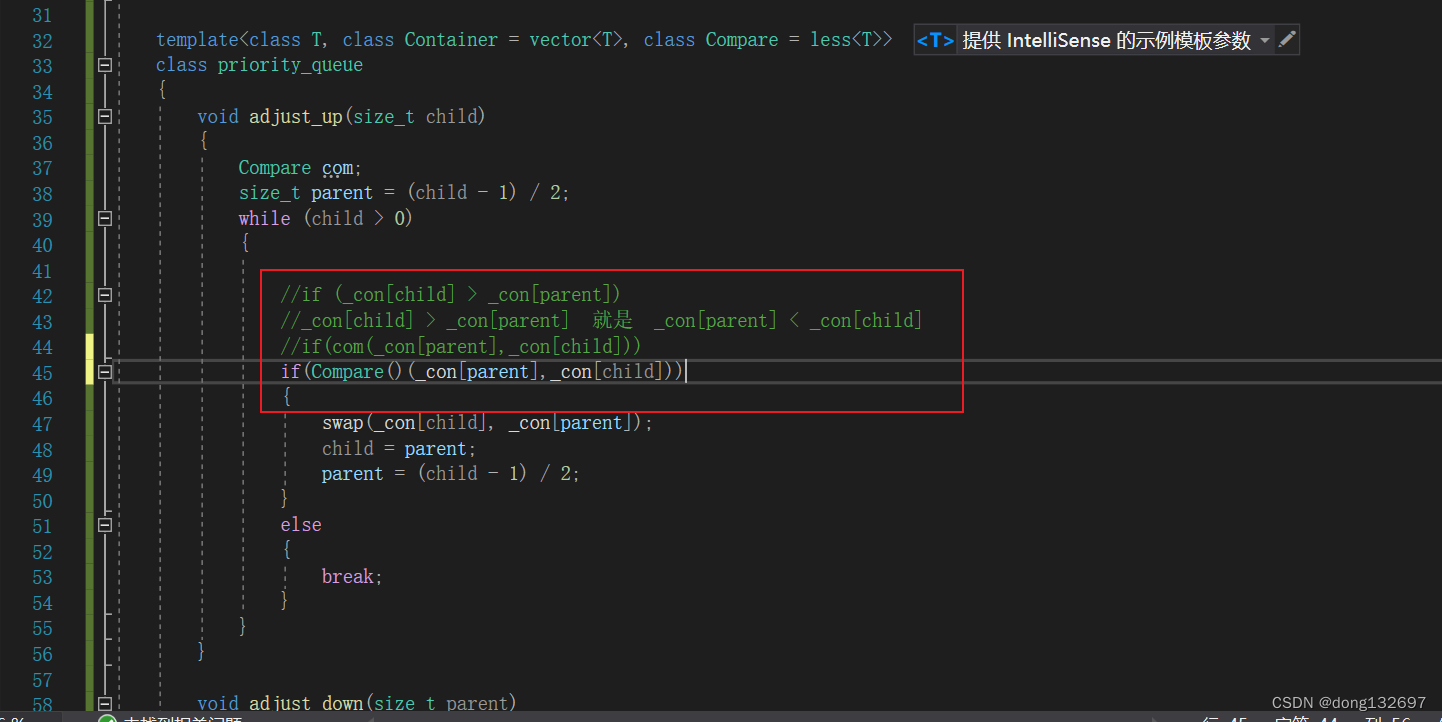Click the '就是' text in line 43 comment
The height and width of the screenshot is (722, 1442).
tap(612, 321)
